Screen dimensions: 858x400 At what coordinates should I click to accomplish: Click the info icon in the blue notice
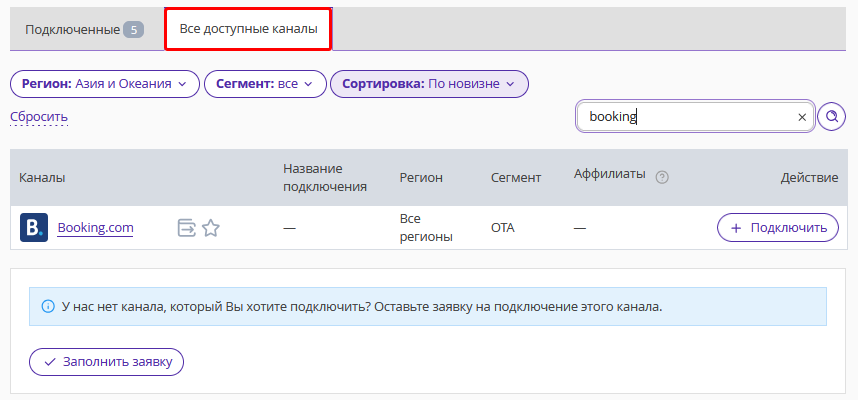click(x=48, y=306)
